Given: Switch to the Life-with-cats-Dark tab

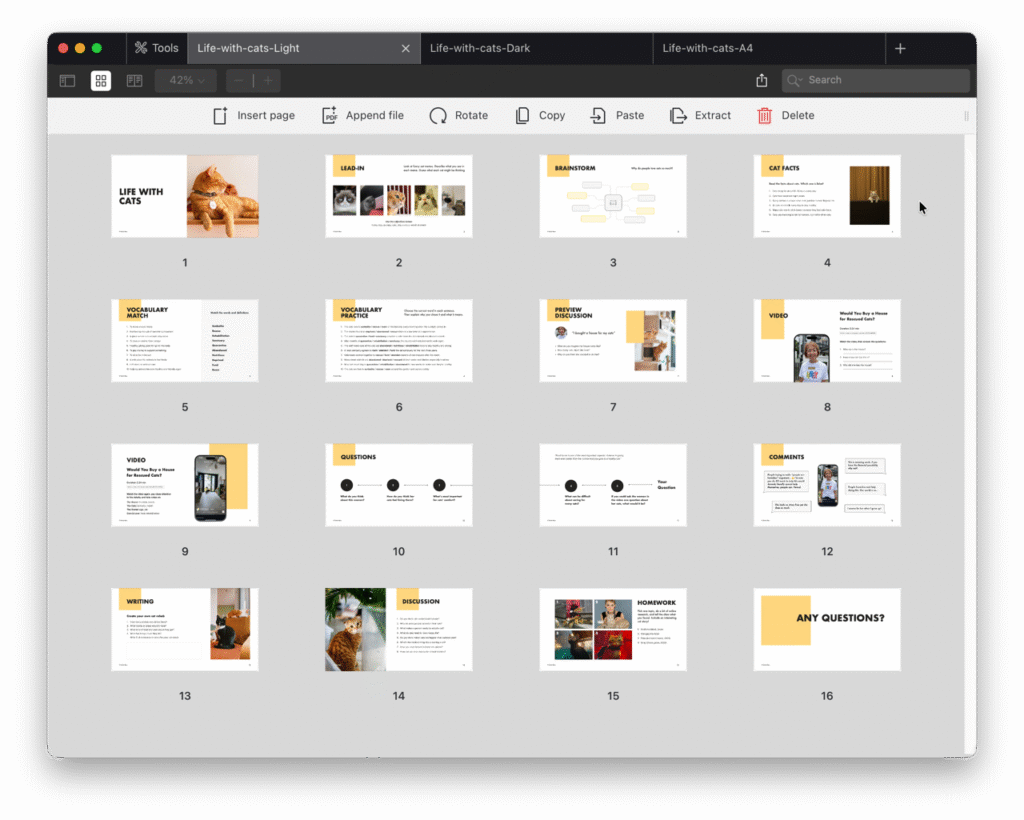Looking at the screenshot, I should (x=480, y=48).
